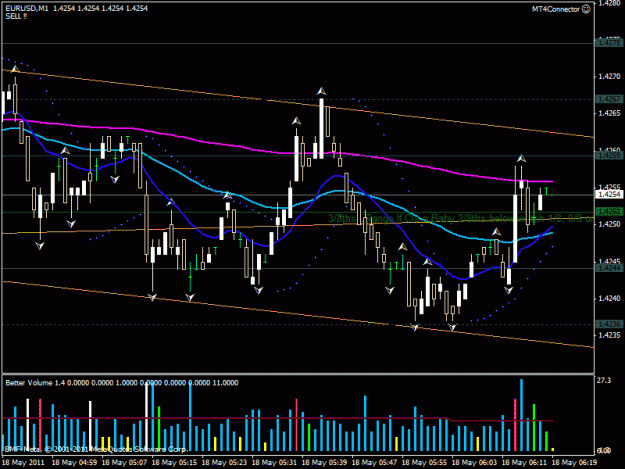Select the current price label 1.4254
Screen dimensions: 625x469
coord(608,194)
